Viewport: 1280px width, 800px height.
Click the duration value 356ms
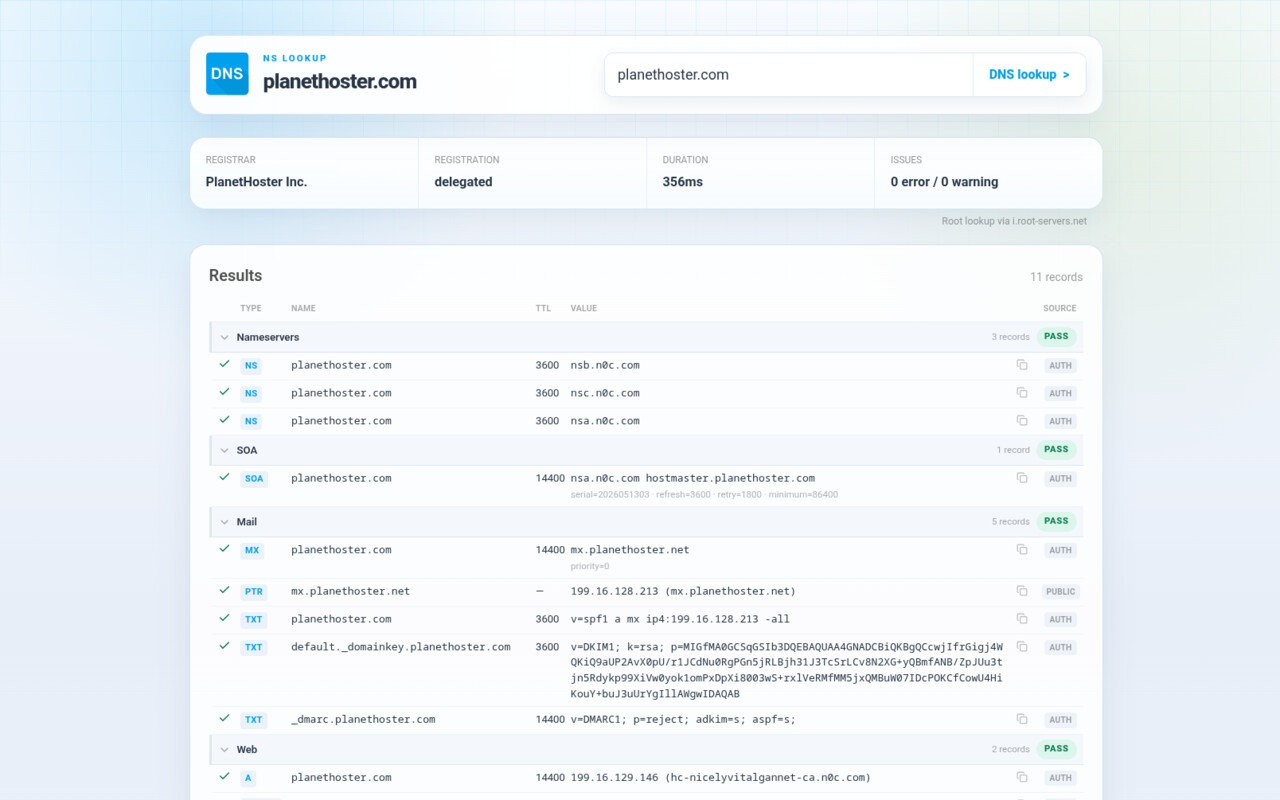click(682, 182)
